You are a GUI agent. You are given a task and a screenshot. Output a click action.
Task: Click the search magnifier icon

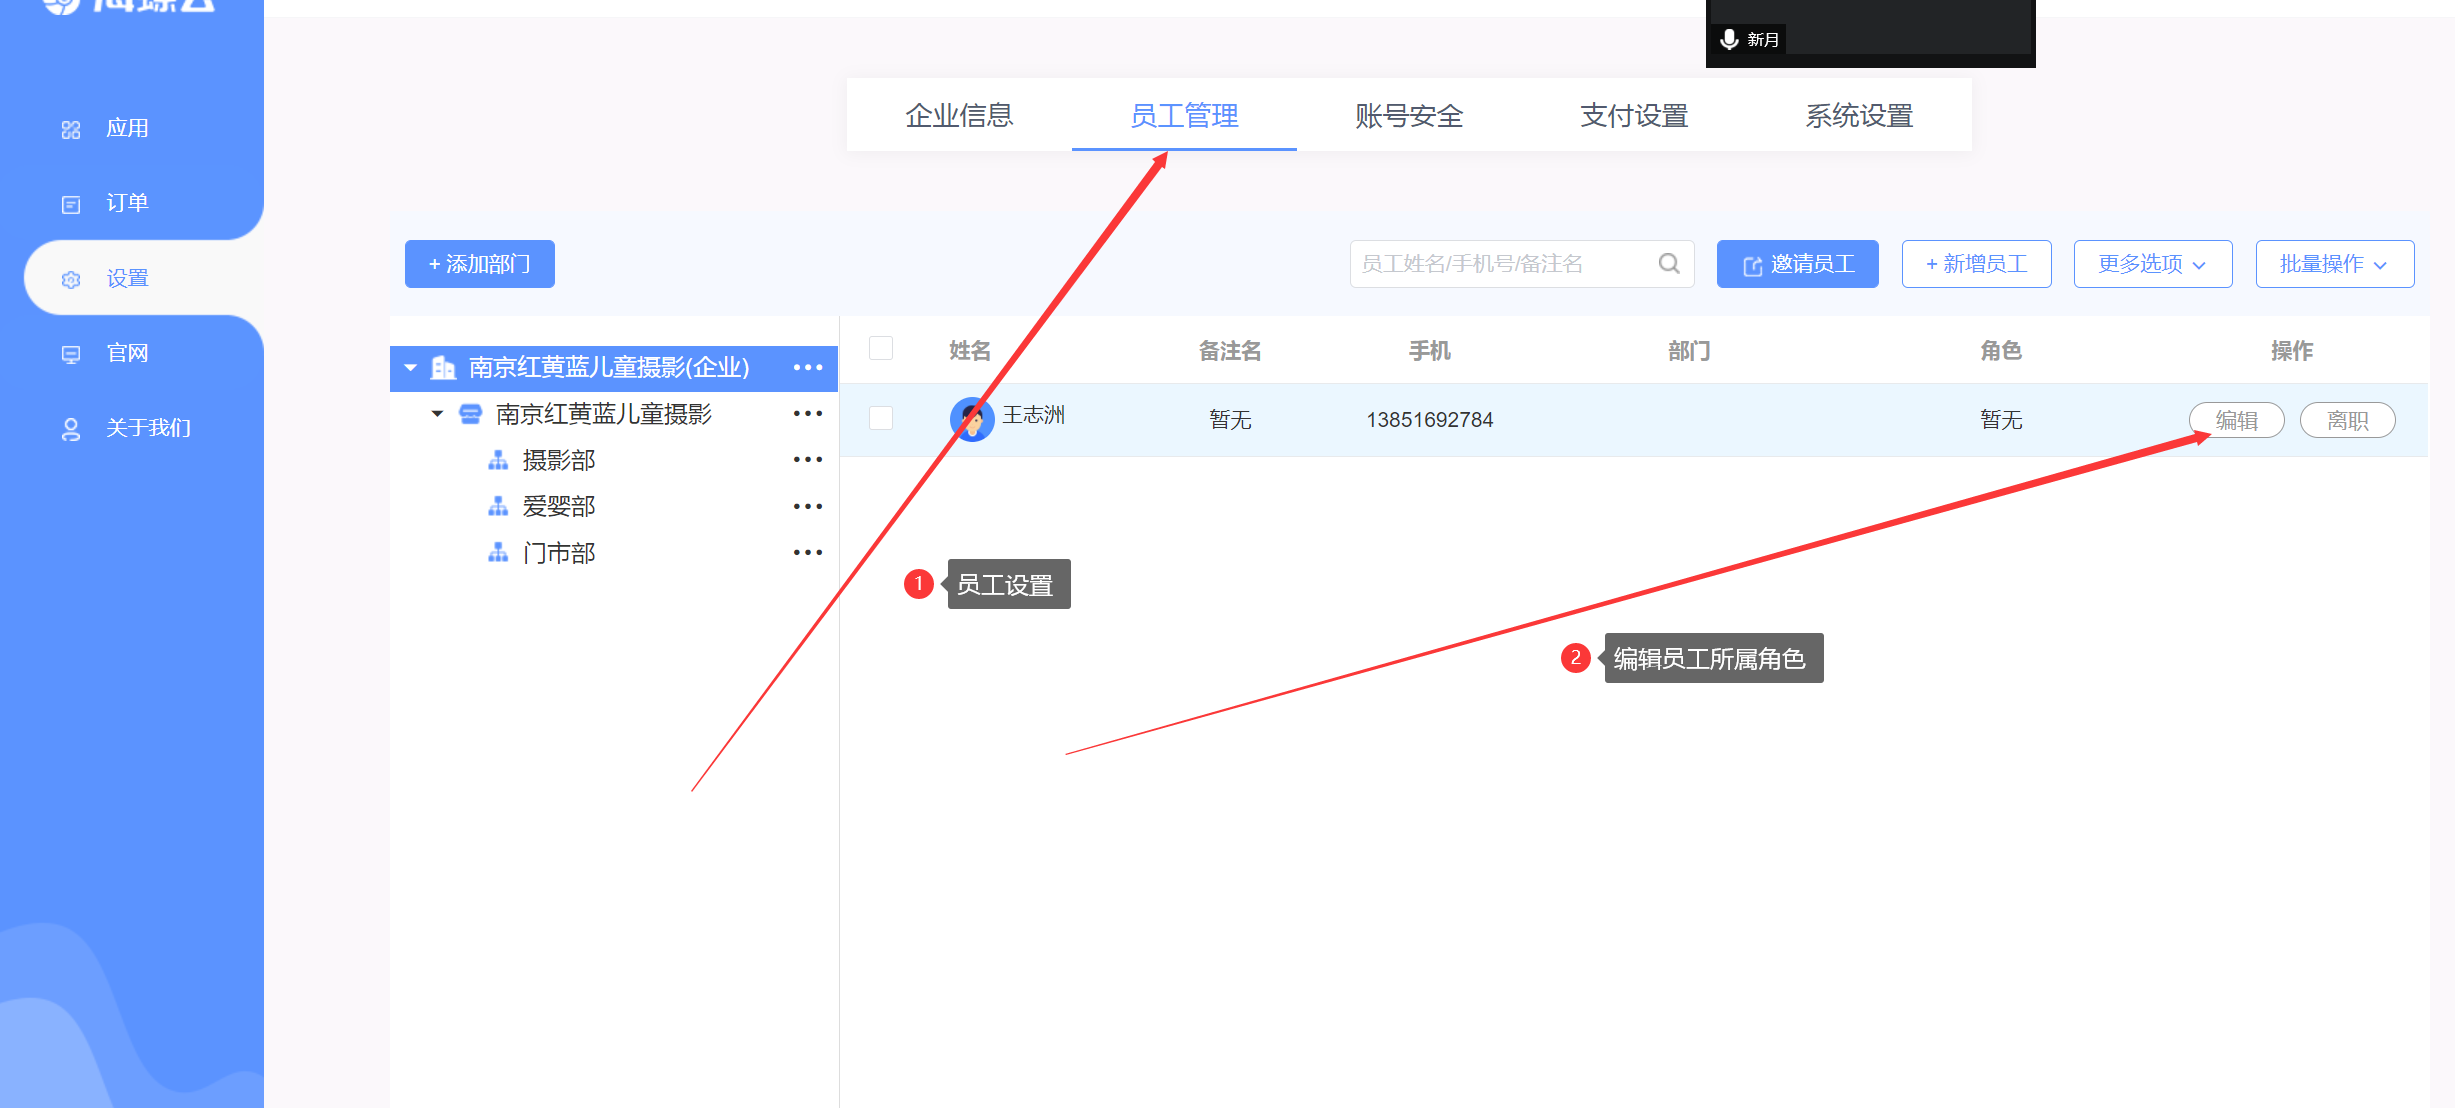pos(1668,264)
